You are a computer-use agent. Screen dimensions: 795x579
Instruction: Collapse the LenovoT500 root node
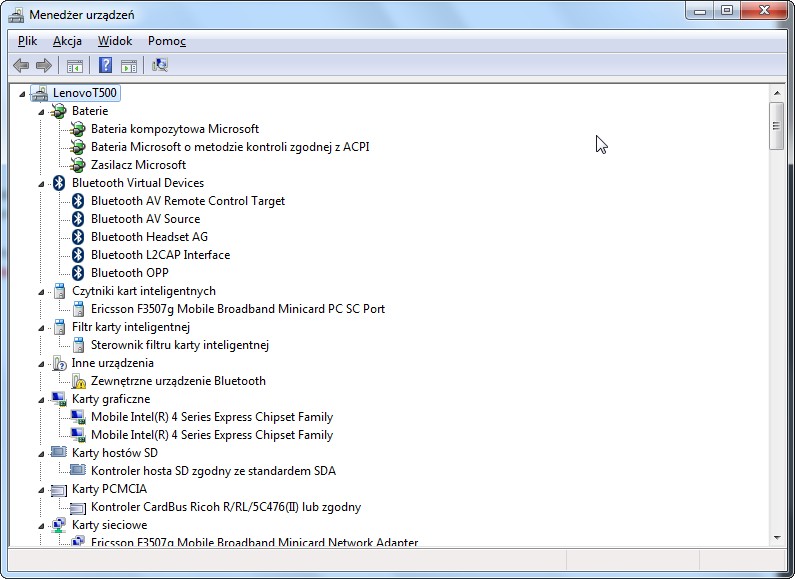22,94
